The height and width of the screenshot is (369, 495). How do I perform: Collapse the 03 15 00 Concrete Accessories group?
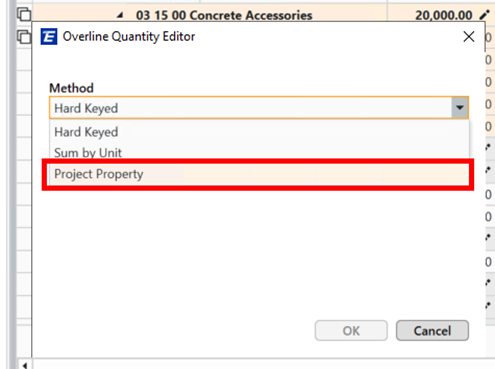click(x=120, y=15)
